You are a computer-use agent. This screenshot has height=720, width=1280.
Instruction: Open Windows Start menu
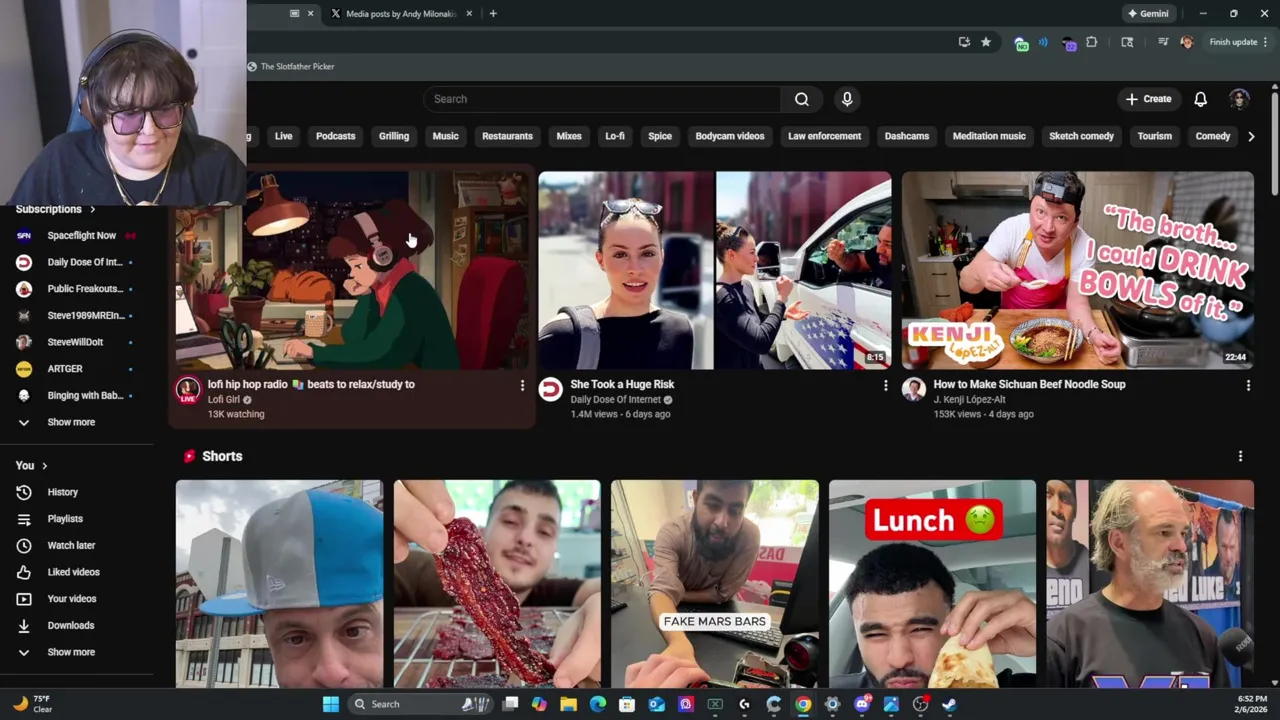pyautogui.click(x=331, y=704)
